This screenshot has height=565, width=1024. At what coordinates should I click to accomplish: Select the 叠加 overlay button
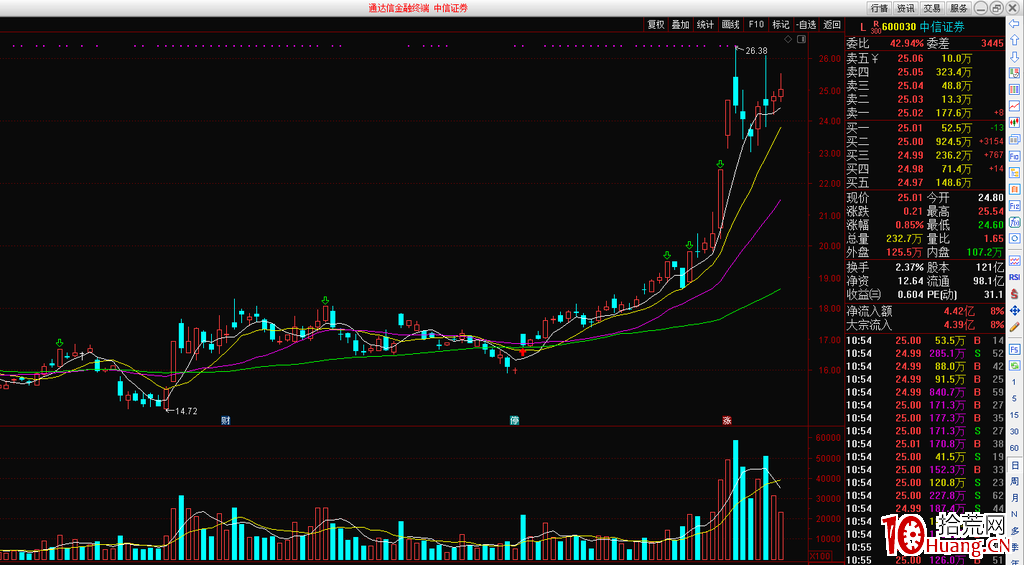point(680,25)
